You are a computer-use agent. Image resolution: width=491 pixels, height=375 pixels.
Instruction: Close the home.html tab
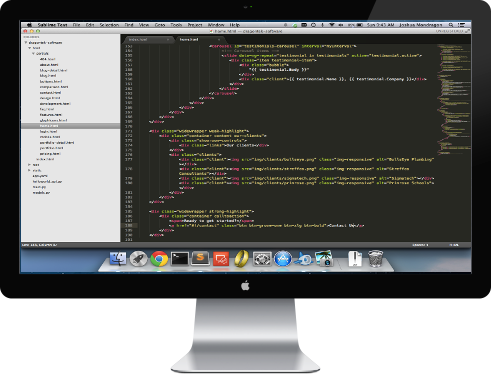point(219,39)
